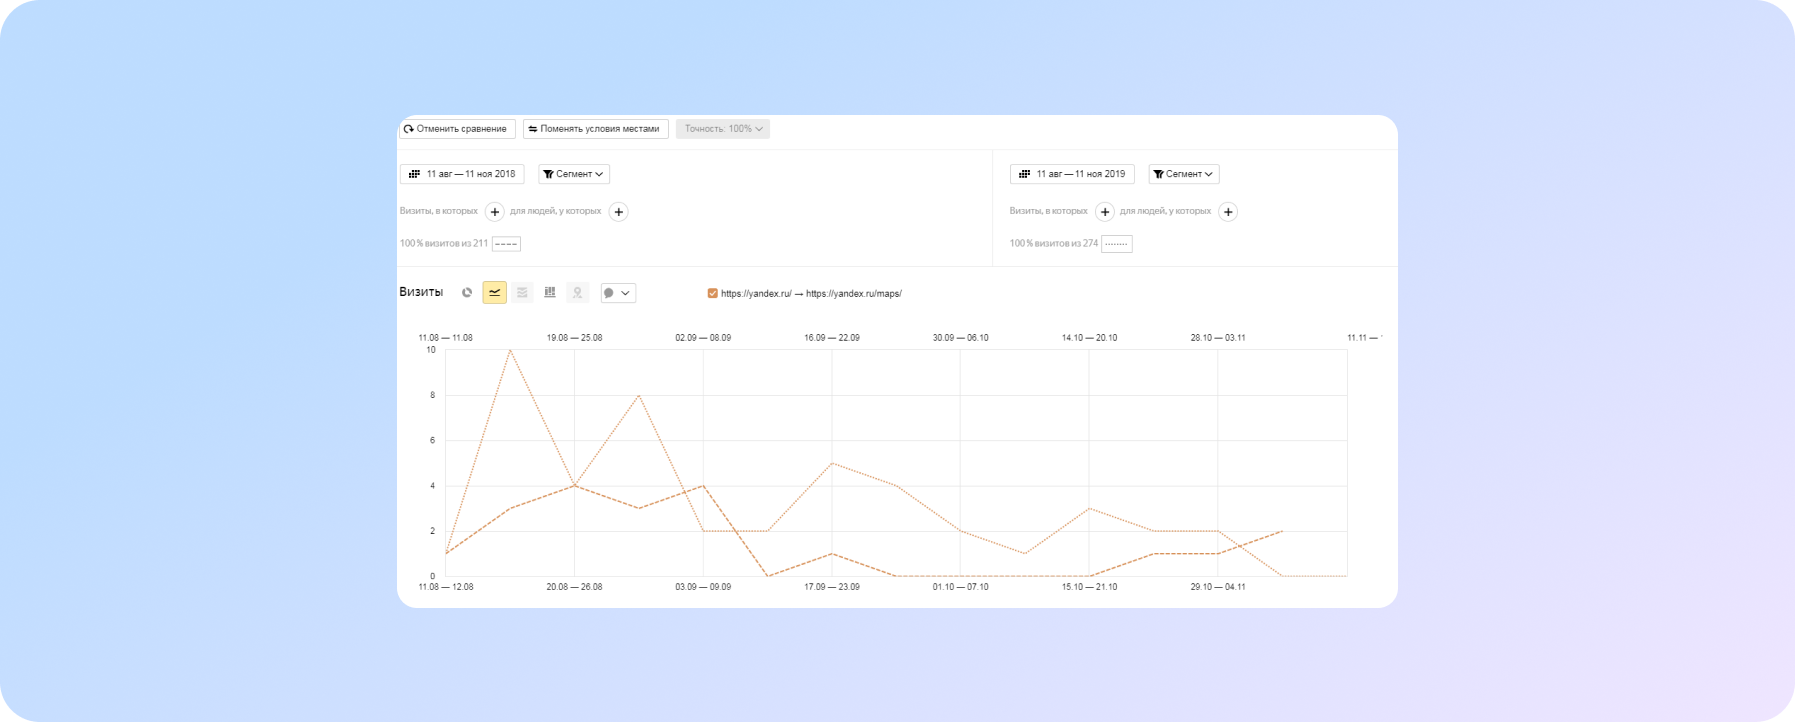1795x722 pixels.
Task: Click bottom axis label '17.09 — 23.09'
Action: [x=832, y=587]
